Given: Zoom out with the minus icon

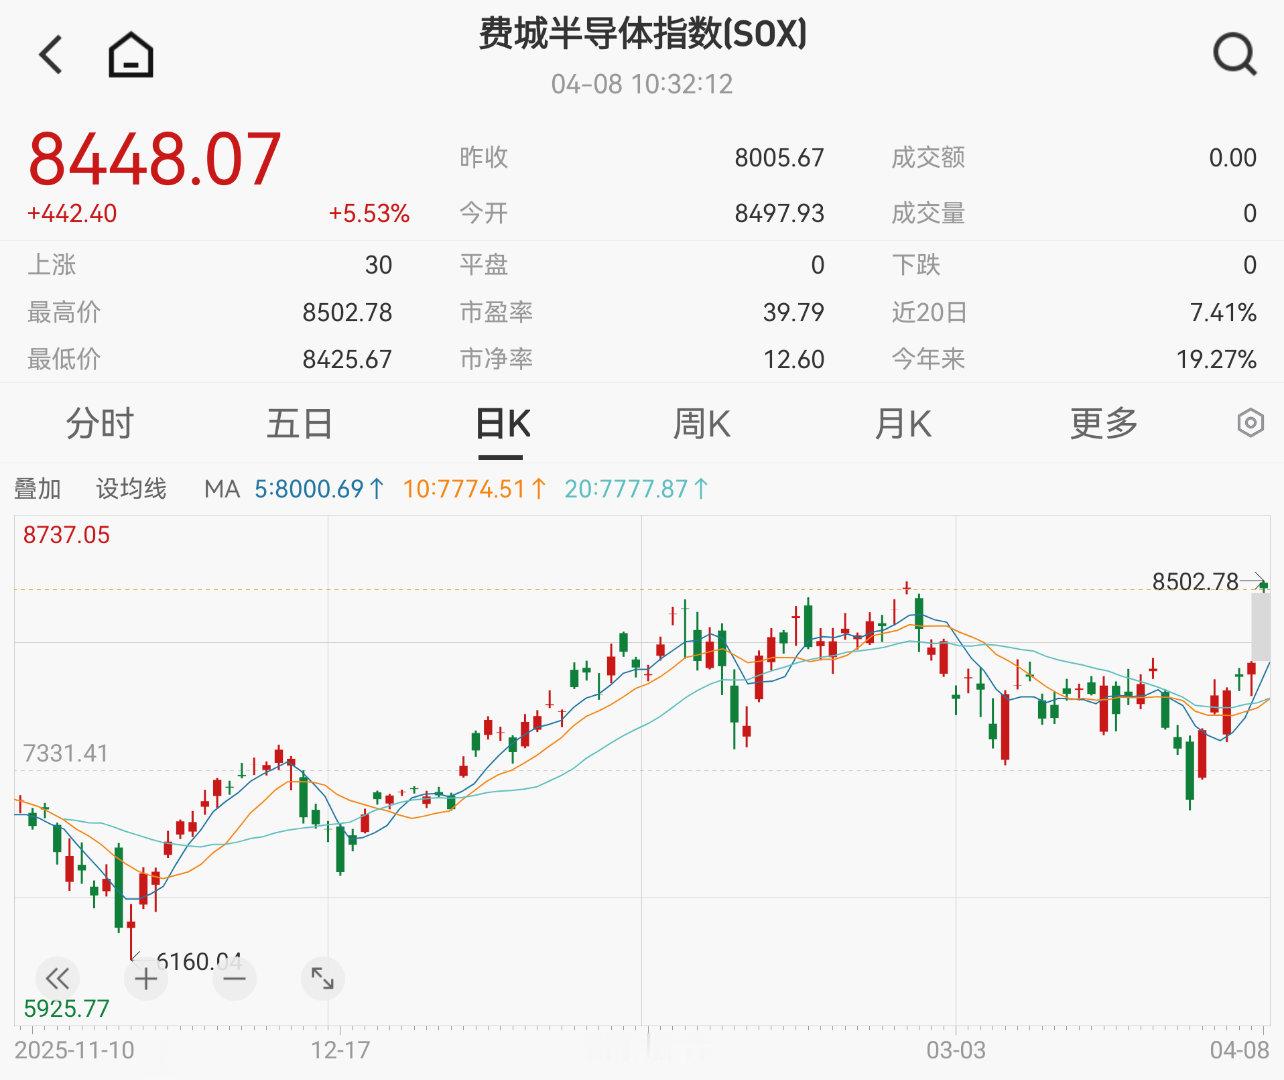Looking at the screenshot, I should click(x=234, y=979).
